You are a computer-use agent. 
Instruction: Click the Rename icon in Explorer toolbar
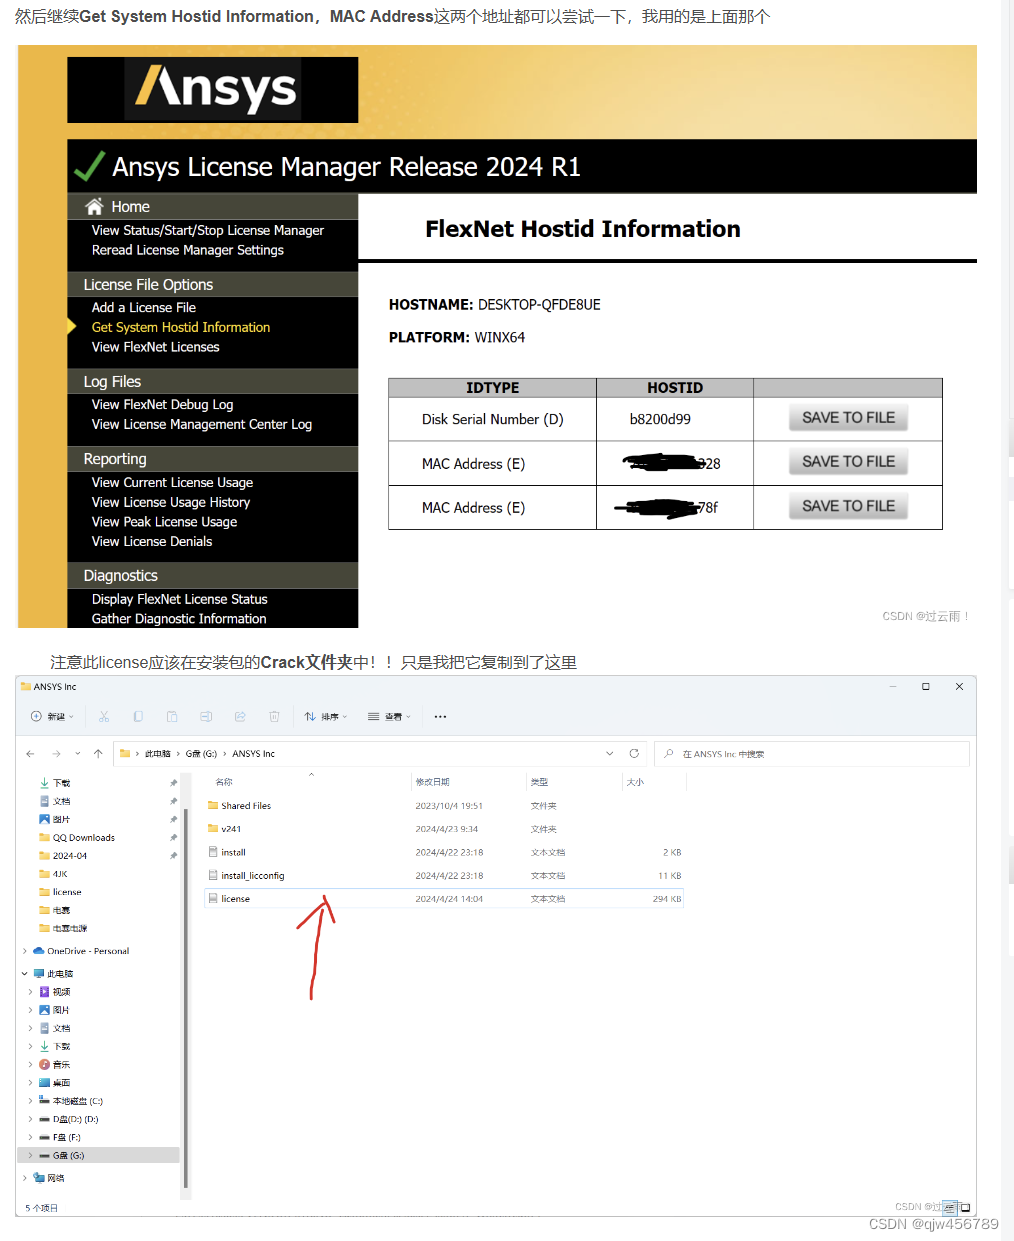tap(206, 716)
